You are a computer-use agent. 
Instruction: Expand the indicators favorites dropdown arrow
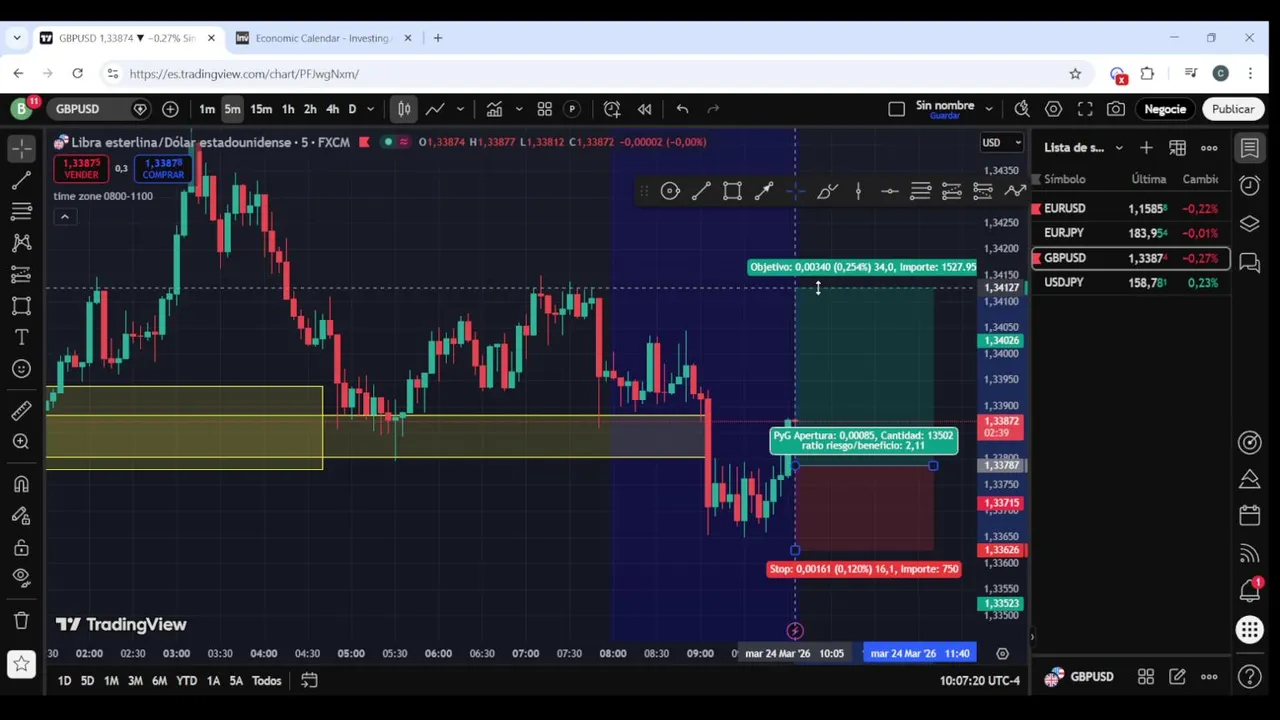click(518, 109)
